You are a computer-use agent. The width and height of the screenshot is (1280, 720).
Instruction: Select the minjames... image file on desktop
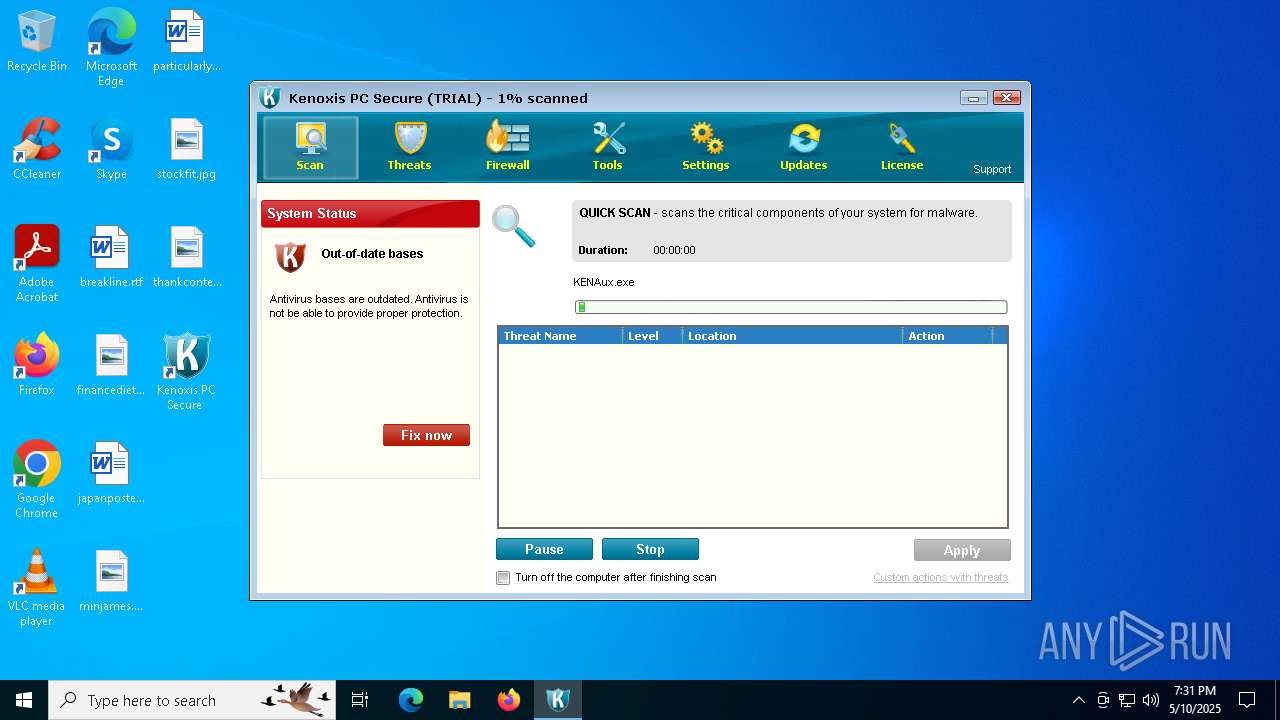(111, 582)
